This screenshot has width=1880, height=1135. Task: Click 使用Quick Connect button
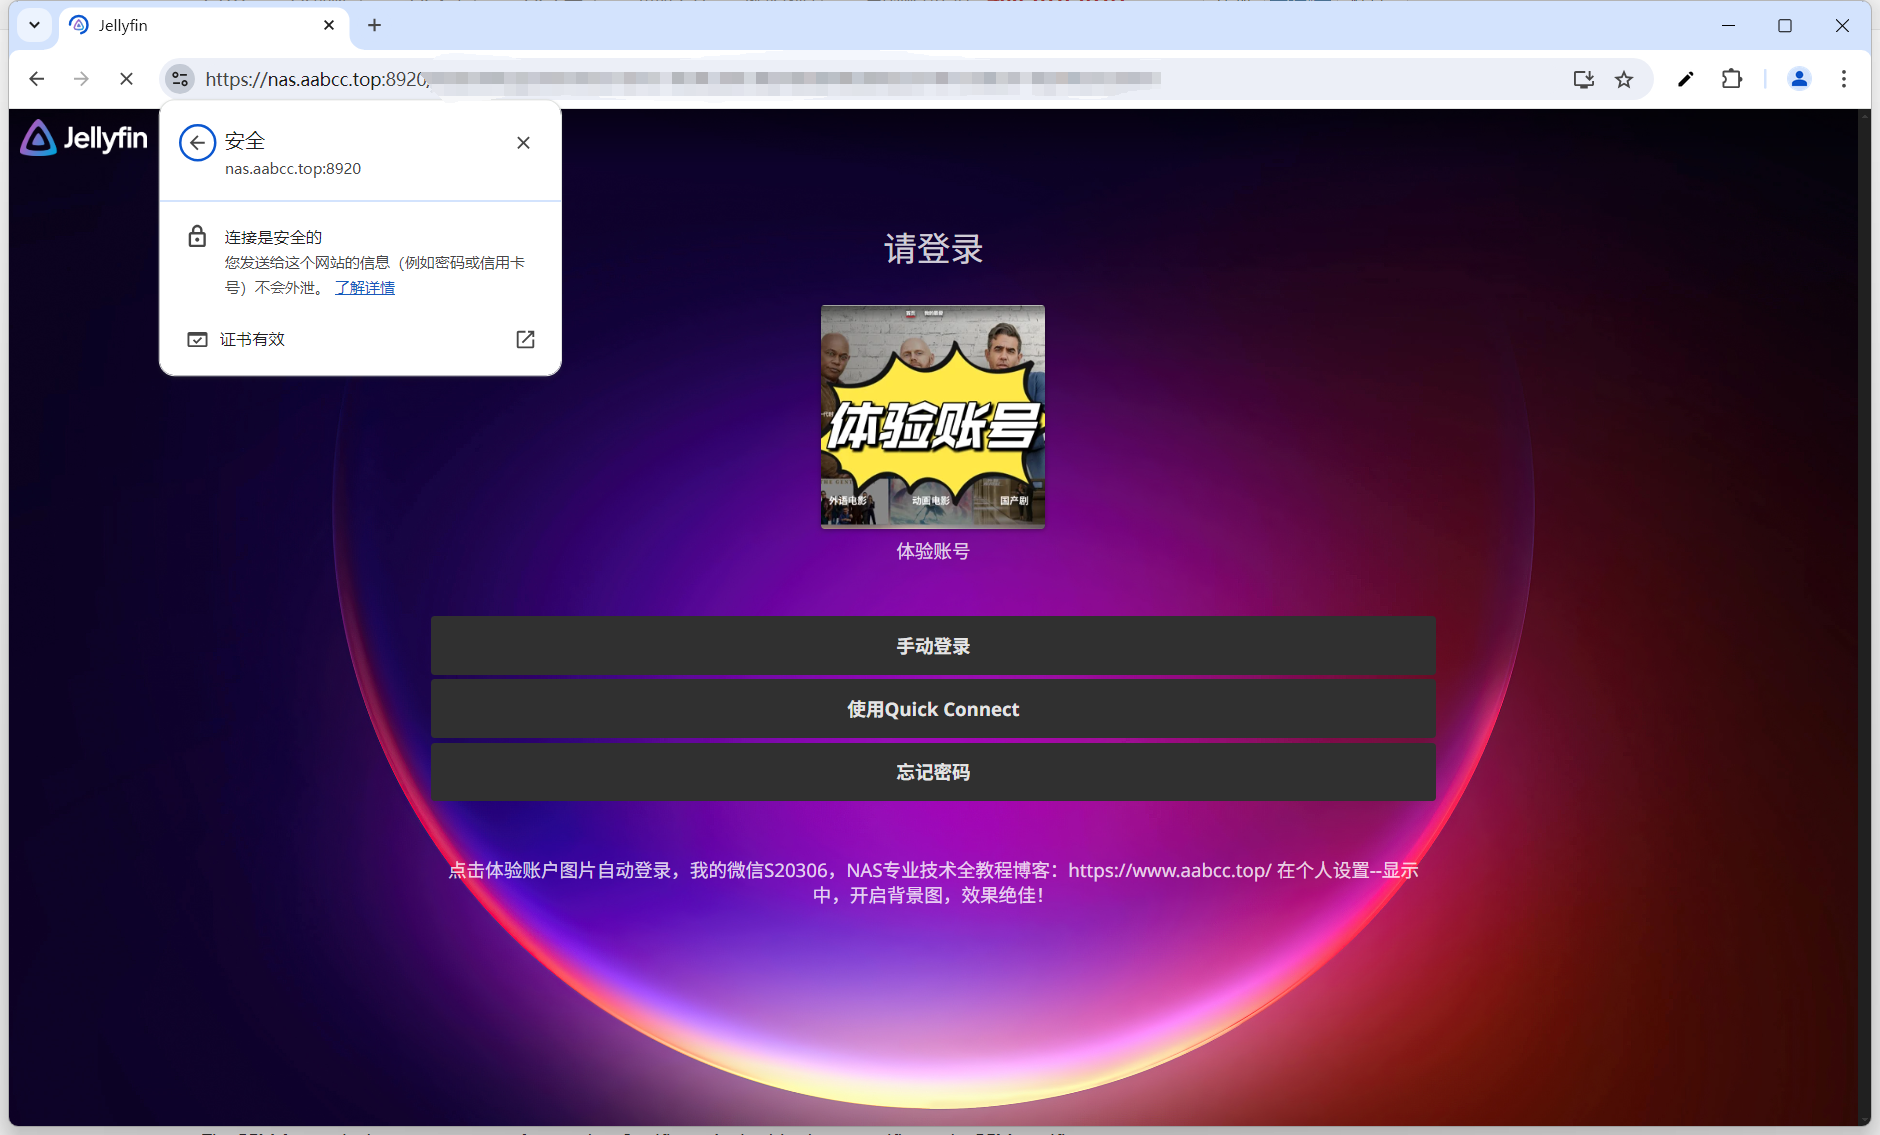(x=933, y=709)
